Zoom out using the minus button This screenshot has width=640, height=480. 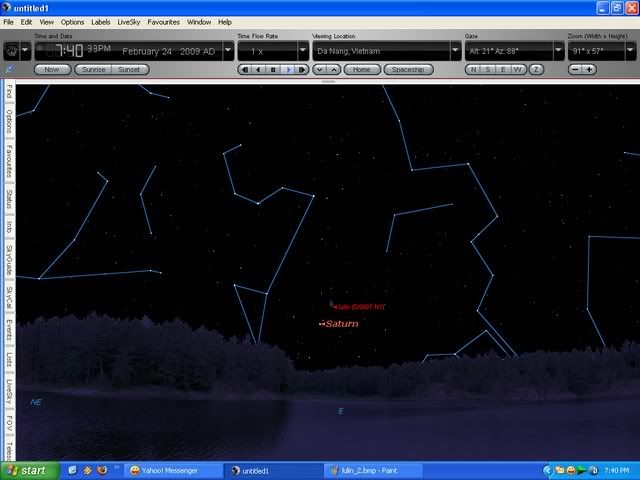(x=575, y=70)
